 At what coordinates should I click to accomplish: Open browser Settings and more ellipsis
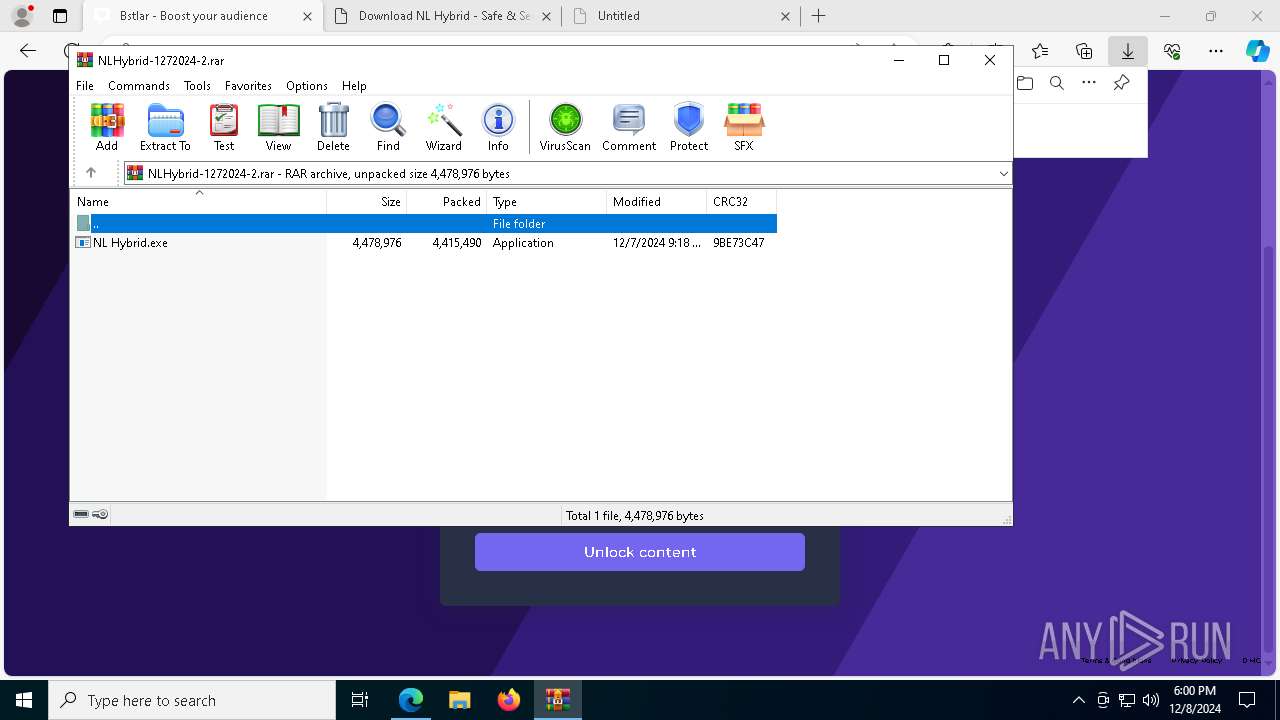(1216, 51)
